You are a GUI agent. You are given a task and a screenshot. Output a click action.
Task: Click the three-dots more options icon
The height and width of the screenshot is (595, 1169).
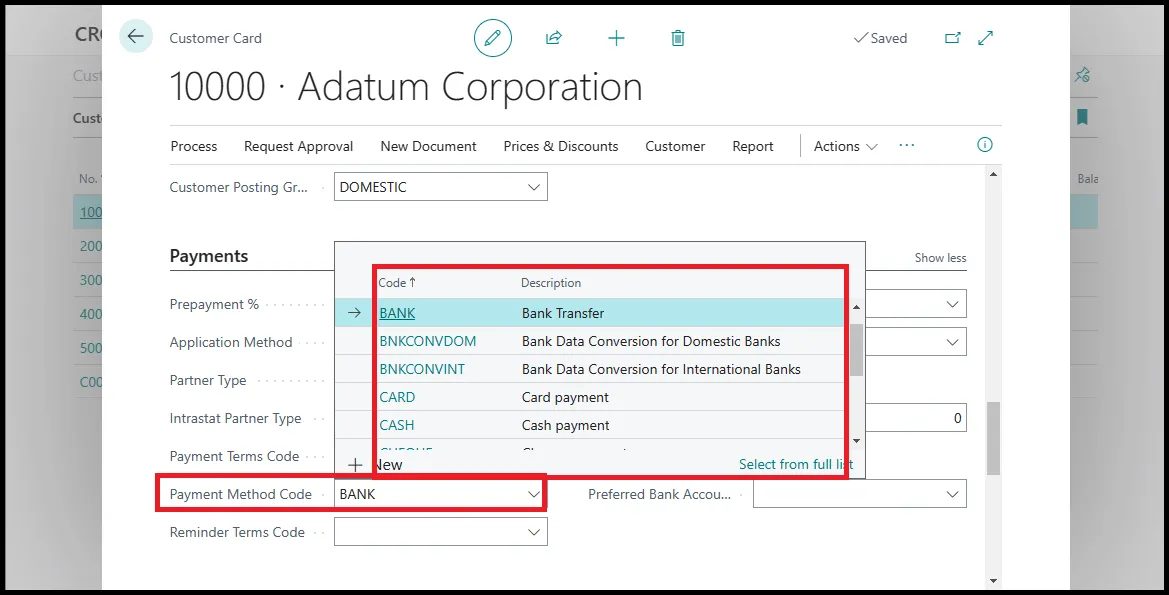907,145
